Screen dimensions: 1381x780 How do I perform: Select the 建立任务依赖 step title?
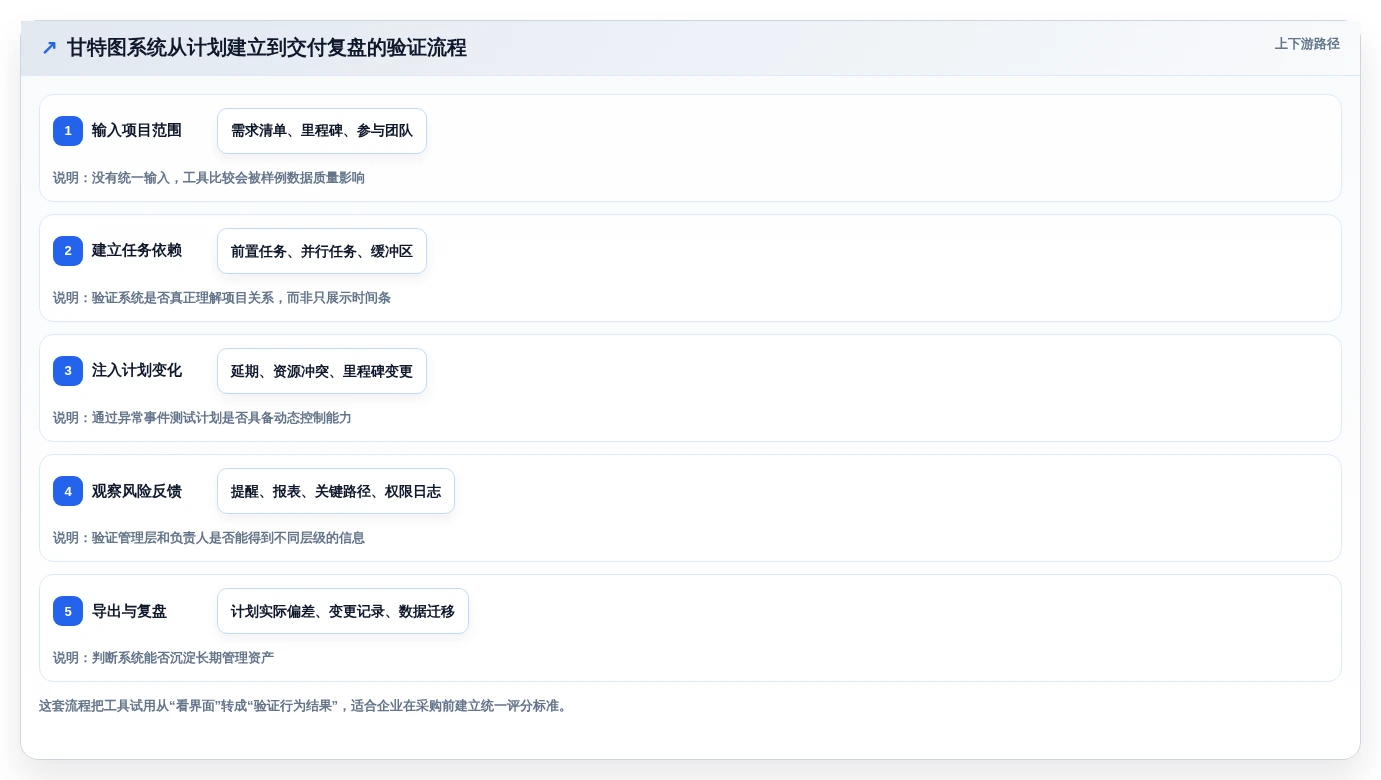pyautogui.click(x=137, y=251)
